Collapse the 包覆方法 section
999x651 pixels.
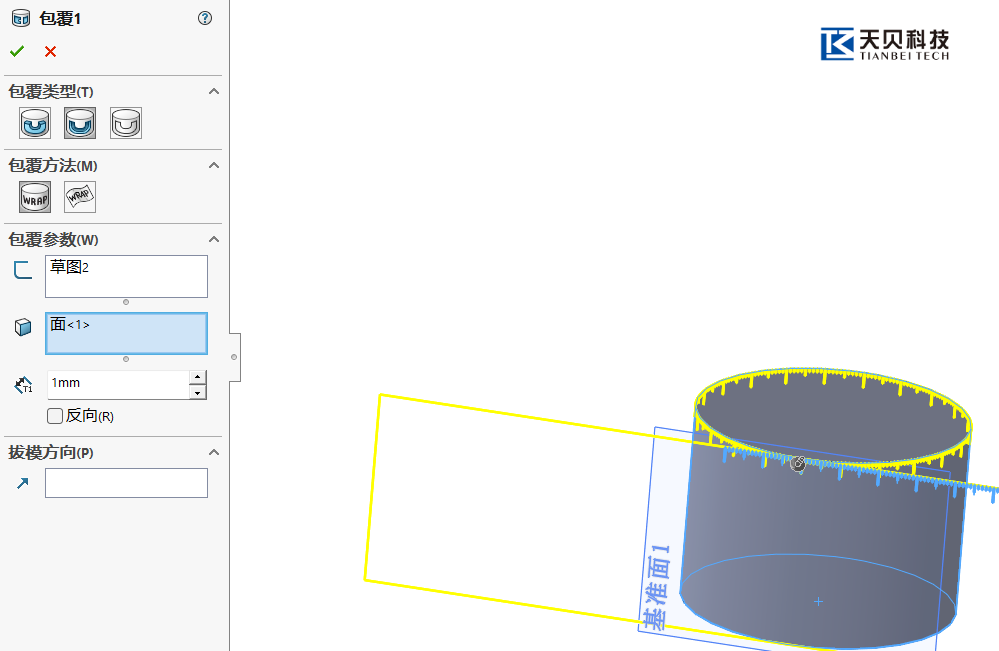coord(213,166)
